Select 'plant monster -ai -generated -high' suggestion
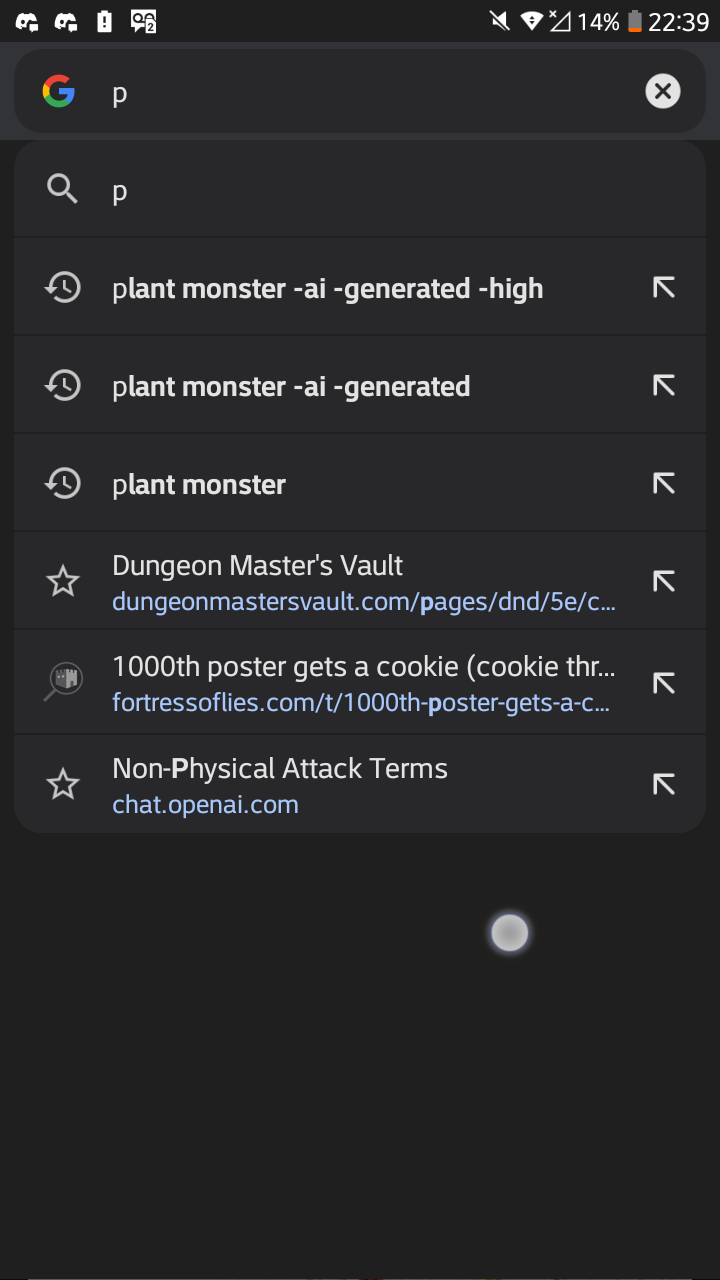This screenshot has height=1280, width=720. click(328, 289)
